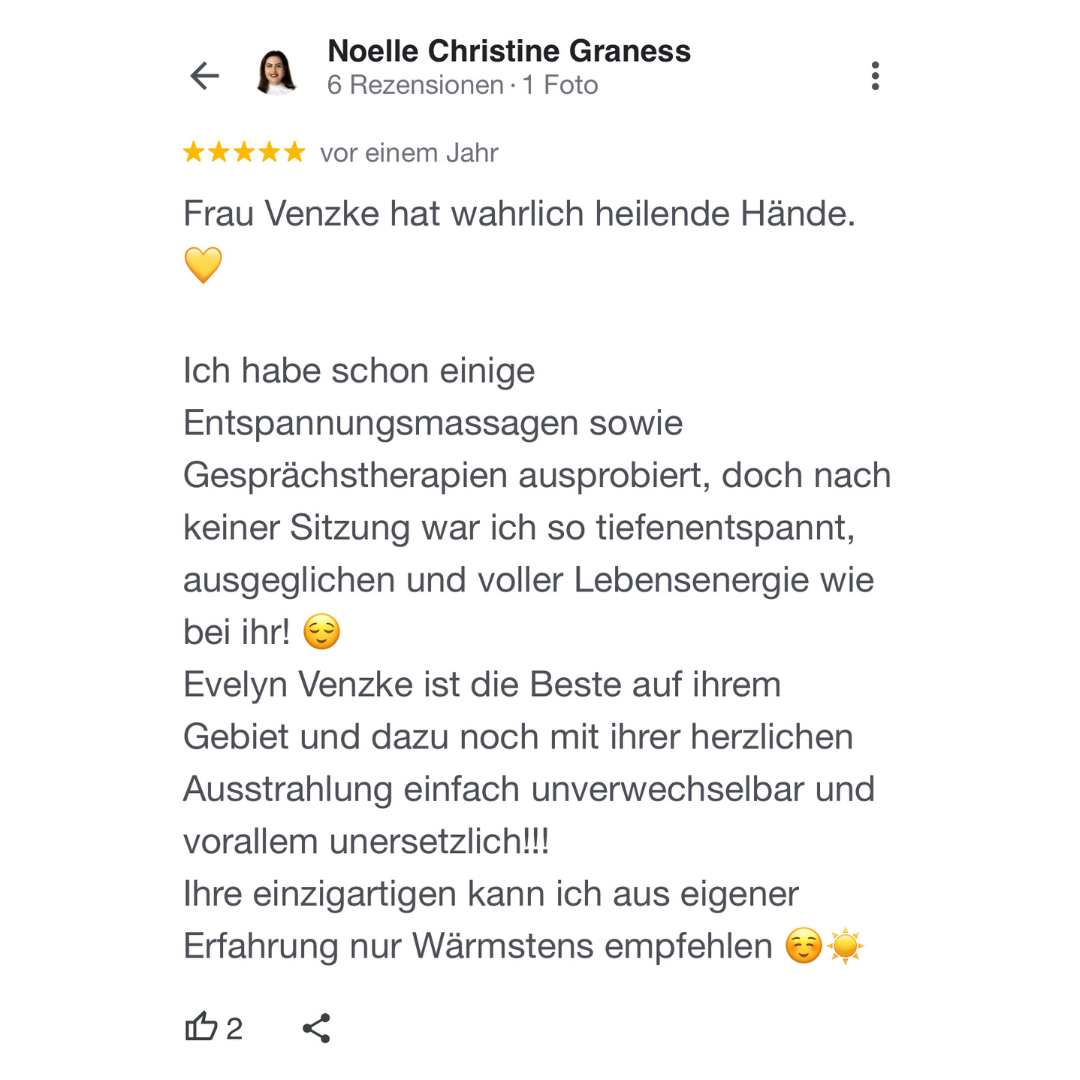This screenshot has width=1080, height=1080.
Task: Click the line 'Frau Venzke hat wahrlich heilende Hände.'
Action: [x=519, y=214]
